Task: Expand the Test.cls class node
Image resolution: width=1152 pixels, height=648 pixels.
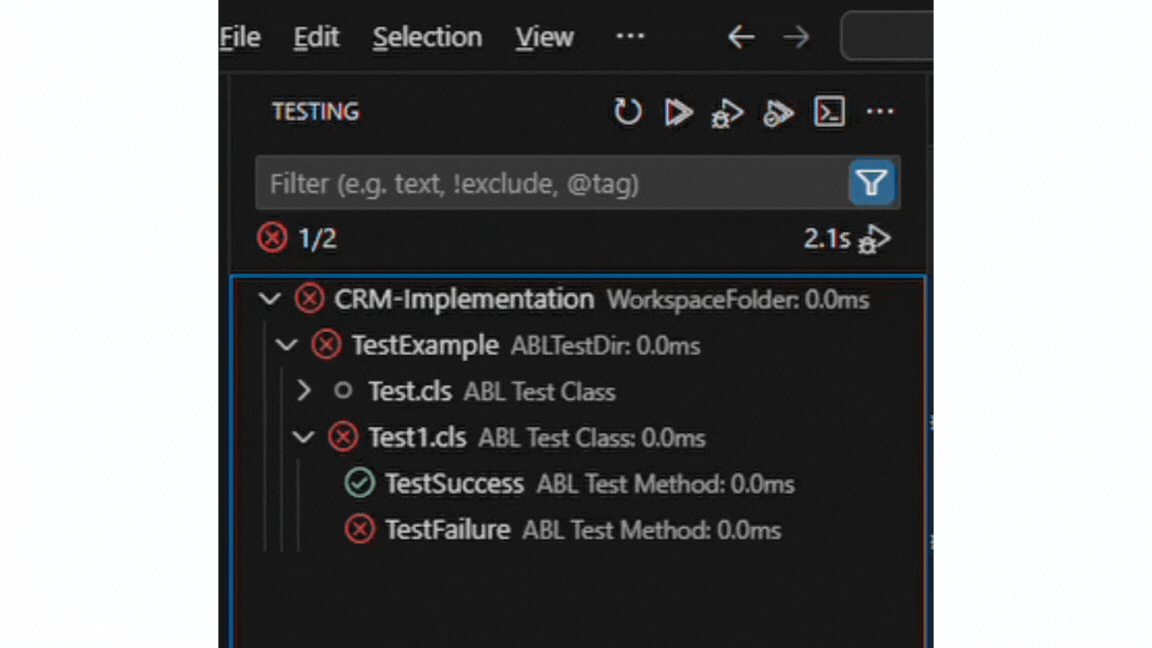Action: pos(305,391)
